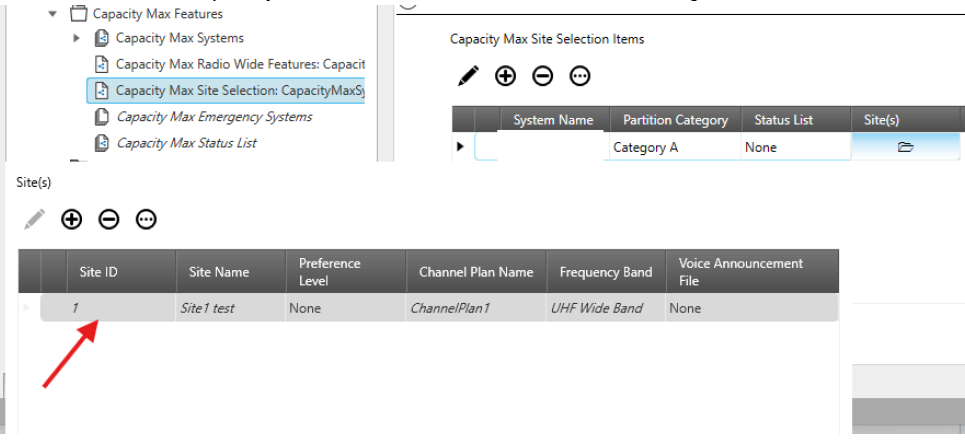This screenshot has width=965, height=442.
Task: Remove the selected Site Selection item
Action: [543, 76]
